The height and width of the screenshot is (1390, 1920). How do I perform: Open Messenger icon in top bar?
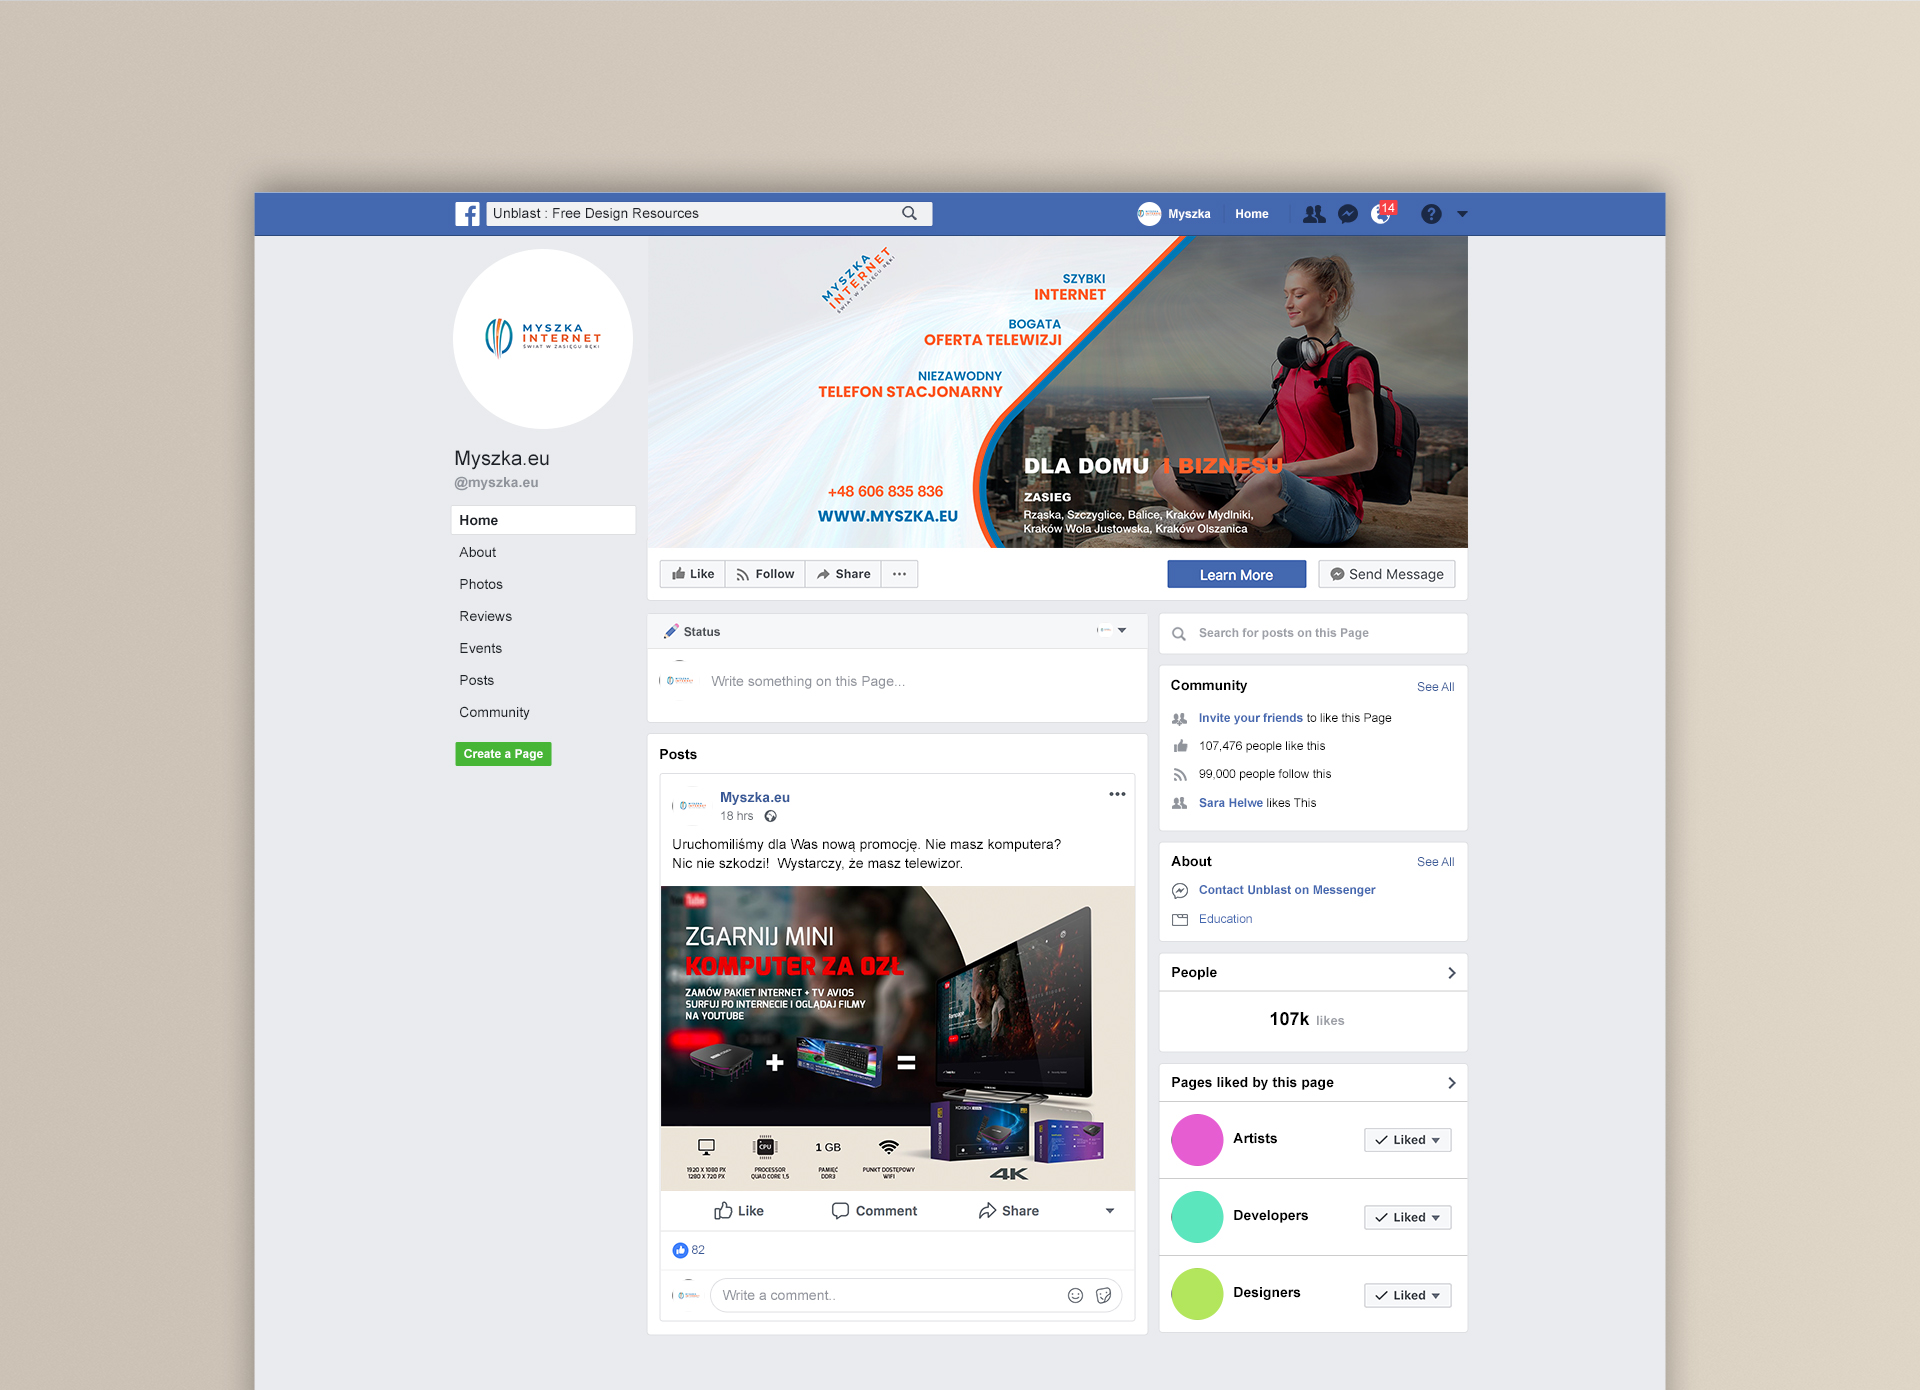tap(1348, 214)
